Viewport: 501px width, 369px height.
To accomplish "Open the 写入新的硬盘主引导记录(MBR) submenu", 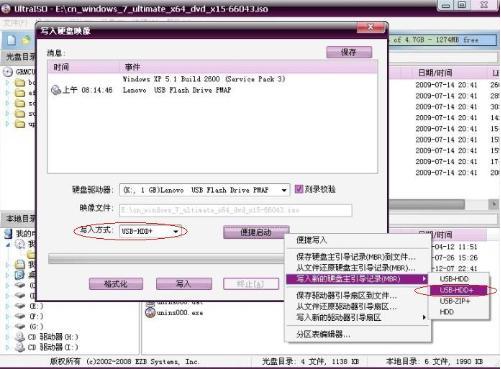I will click(358, 279).
